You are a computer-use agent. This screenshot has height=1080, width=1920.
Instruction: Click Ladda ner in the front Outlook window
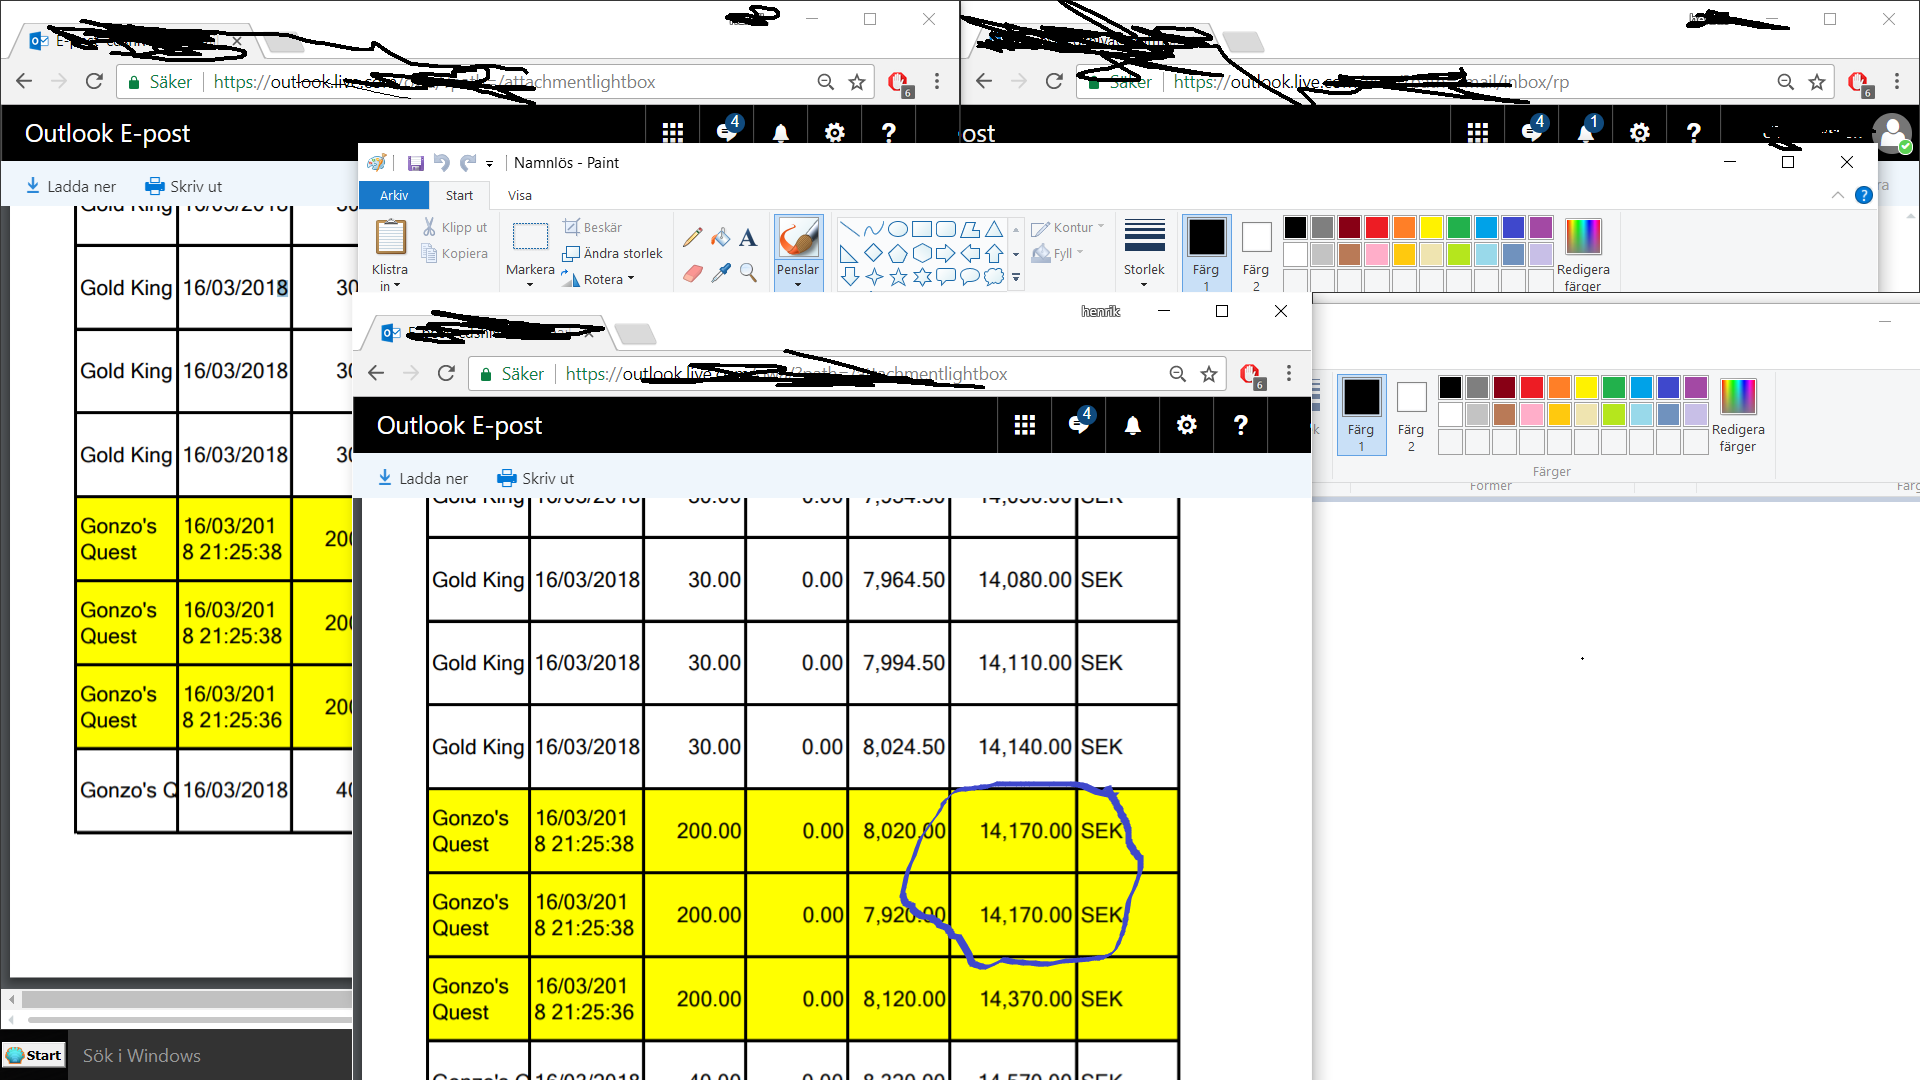[x=422, y=478]
